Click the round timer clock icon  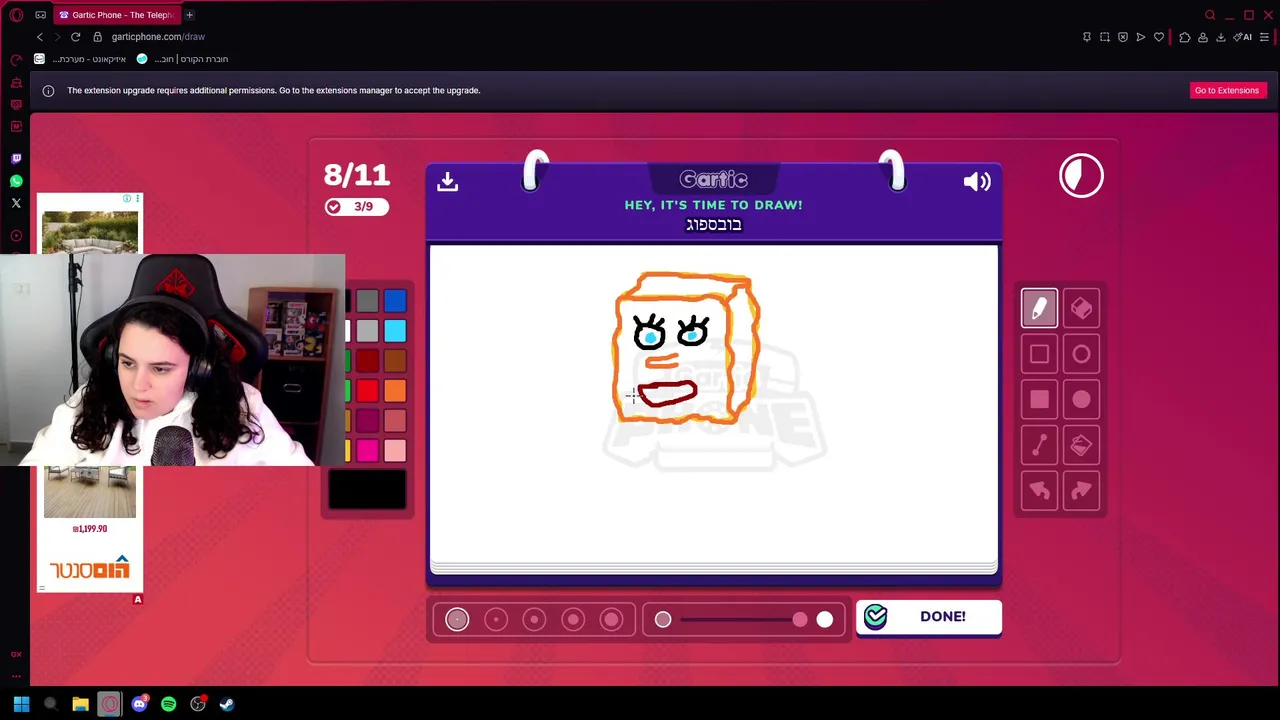[x=1081, y=176]
